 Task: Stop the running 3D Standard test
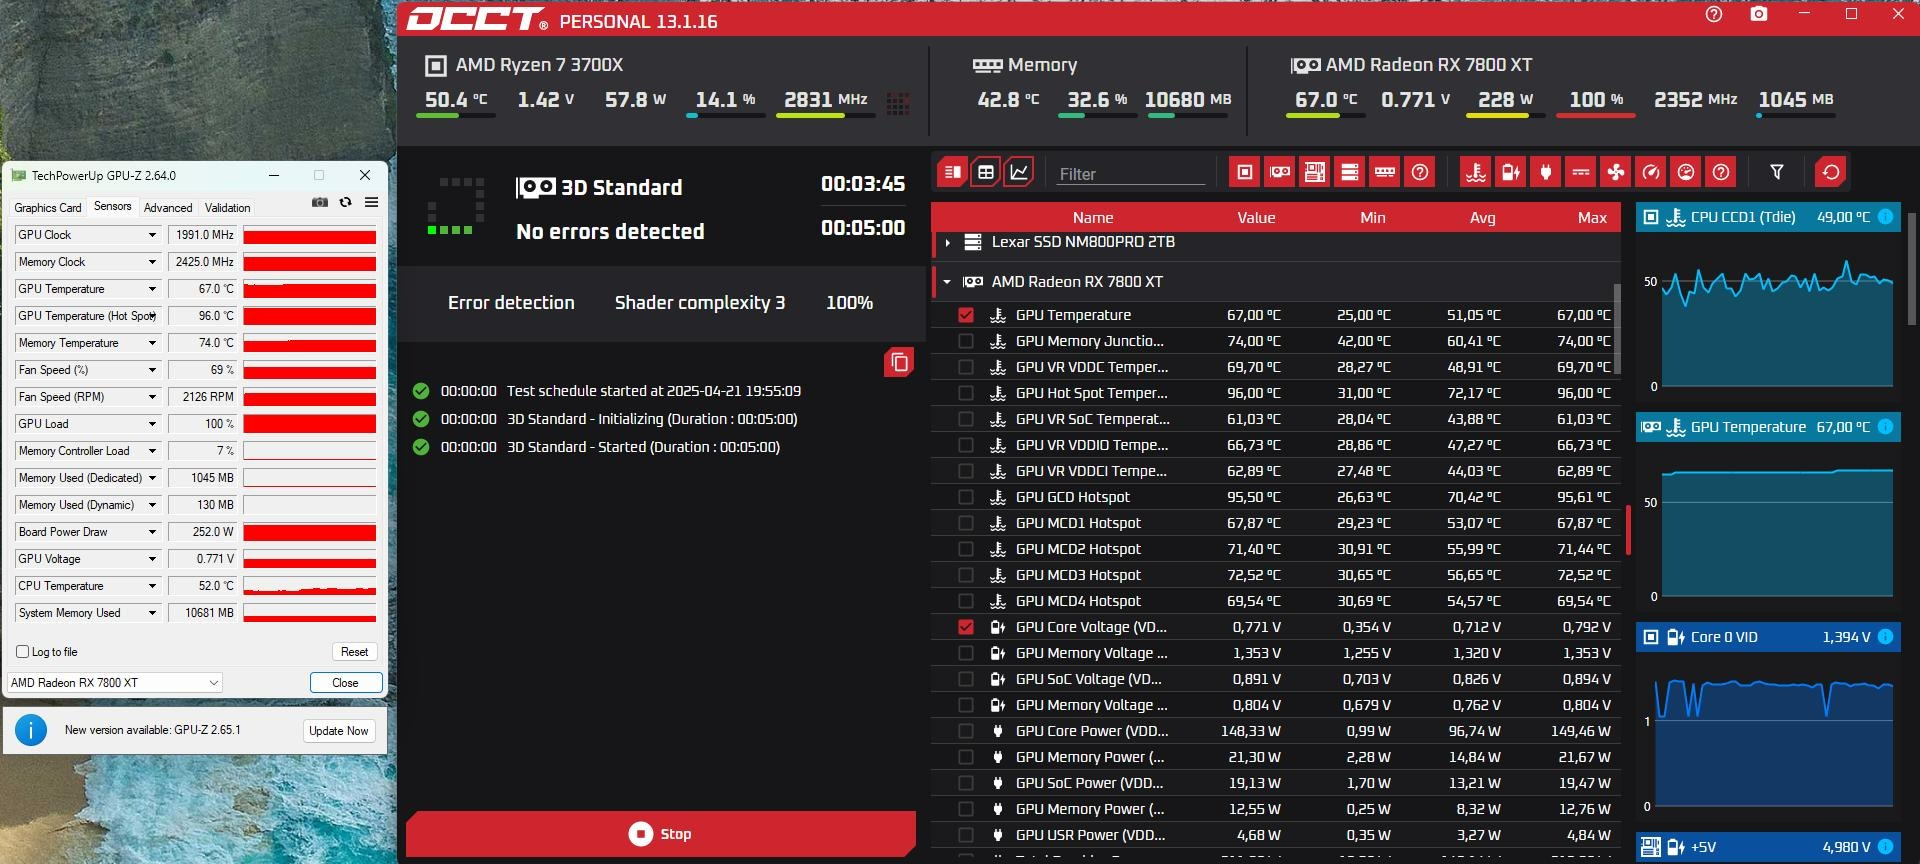660,834
